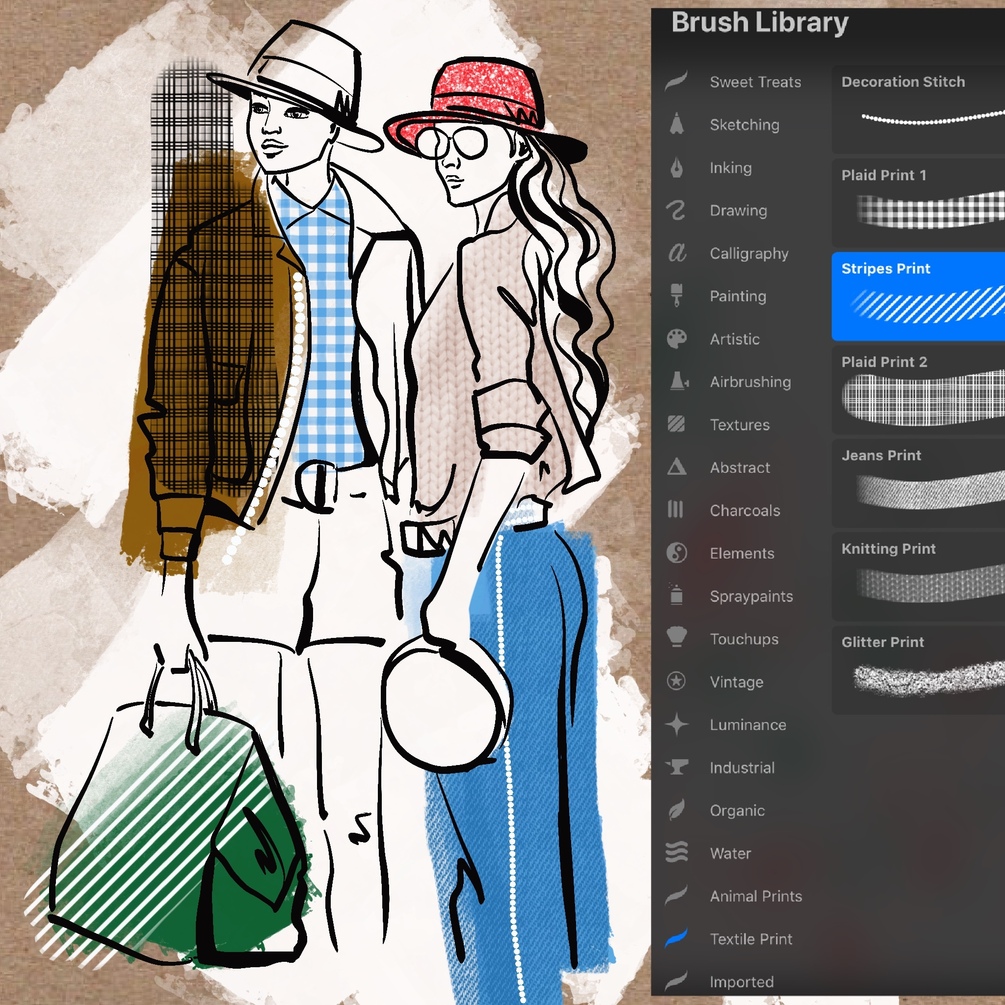Choose the Glitter Print brush
The height and width of the screenshot is (1005, 1005).
[x=918, y=670]
